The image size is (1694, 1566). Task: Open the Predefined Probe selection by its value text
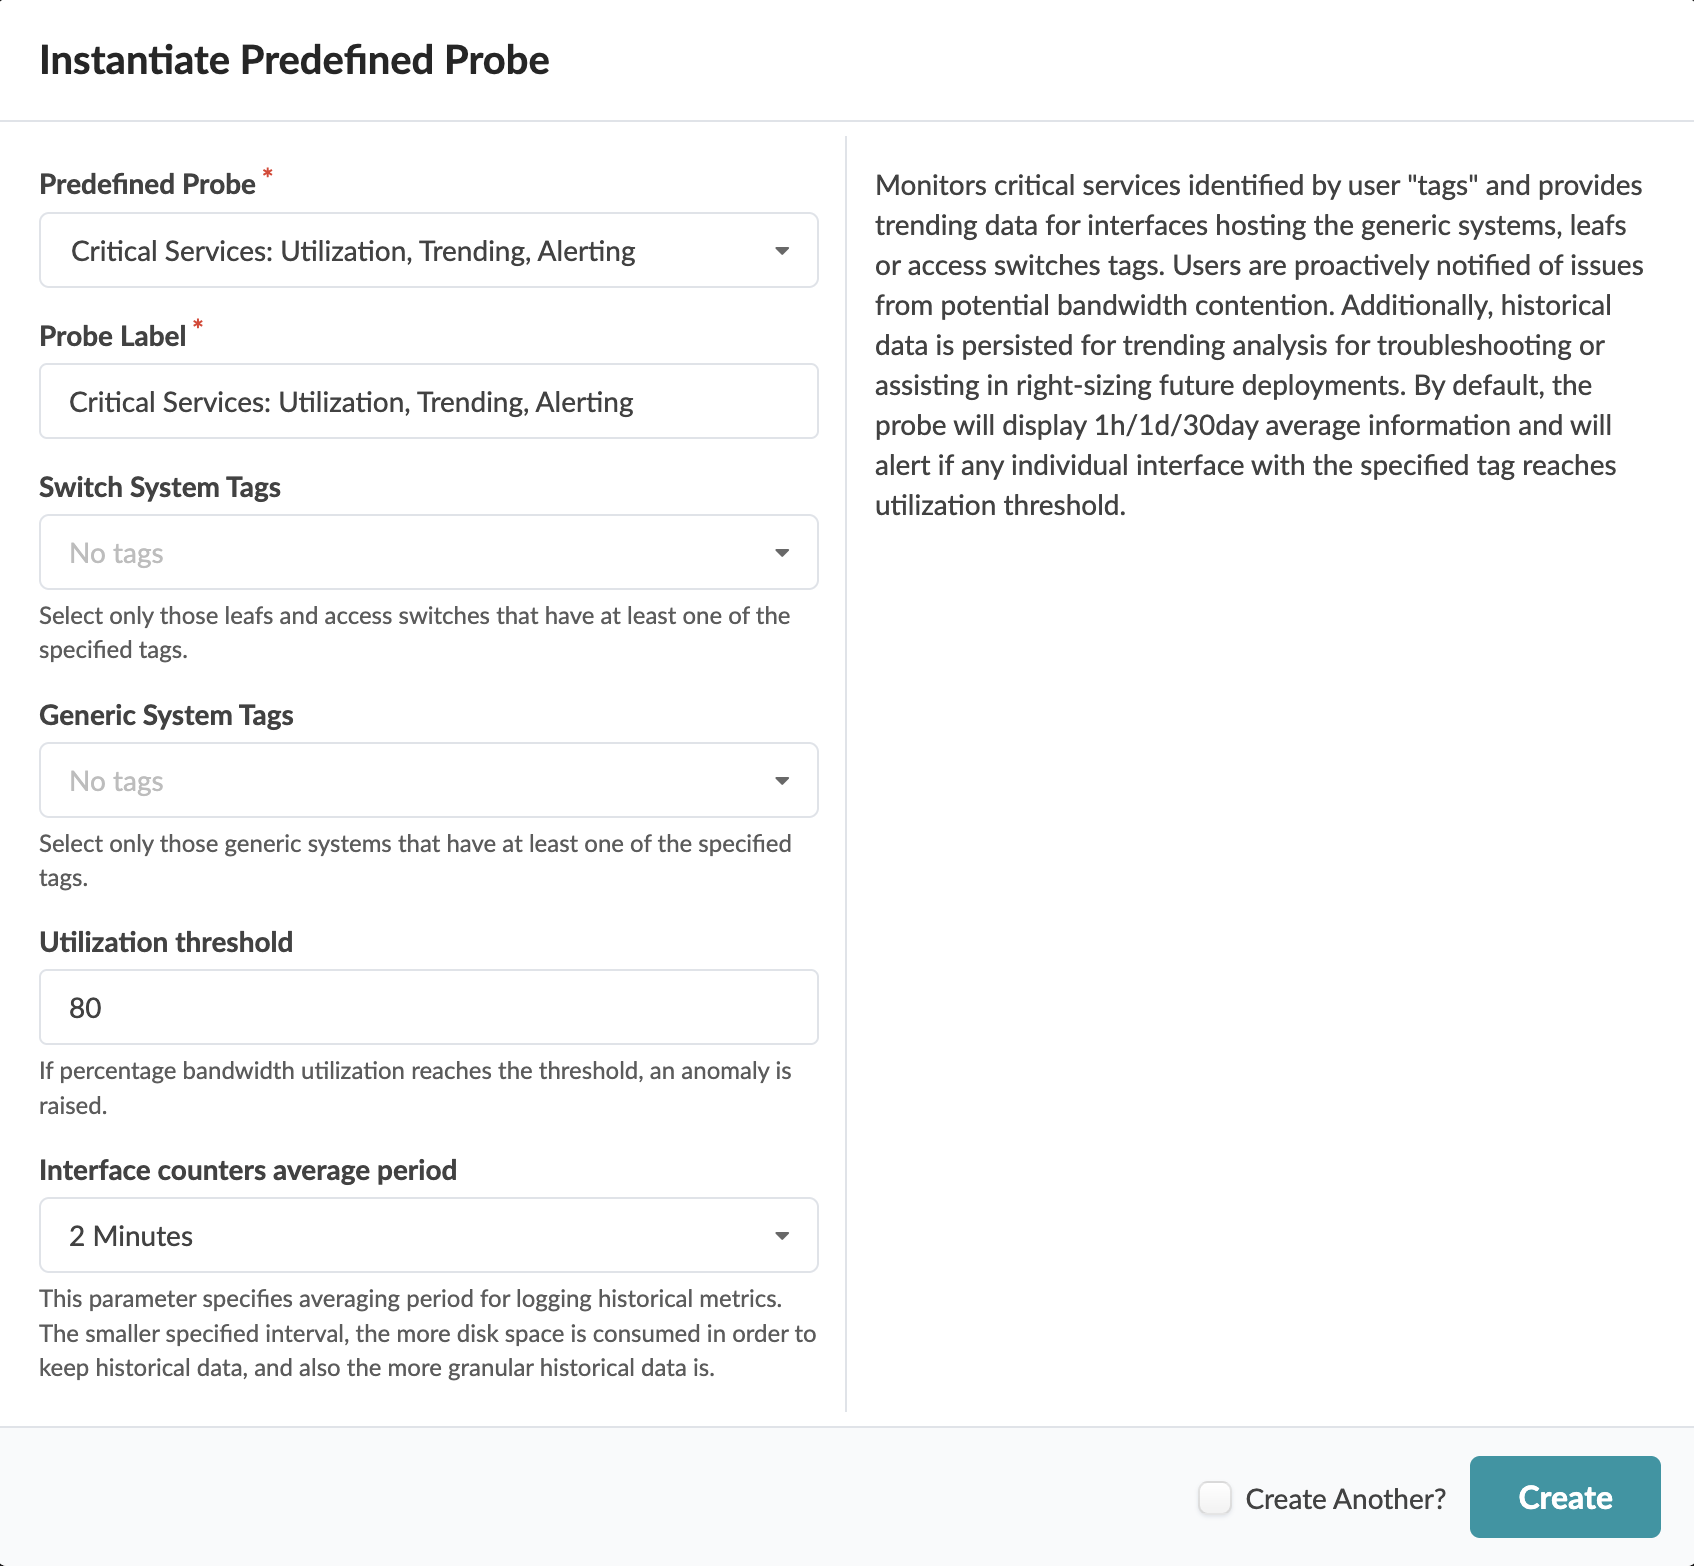click(353, 251)
